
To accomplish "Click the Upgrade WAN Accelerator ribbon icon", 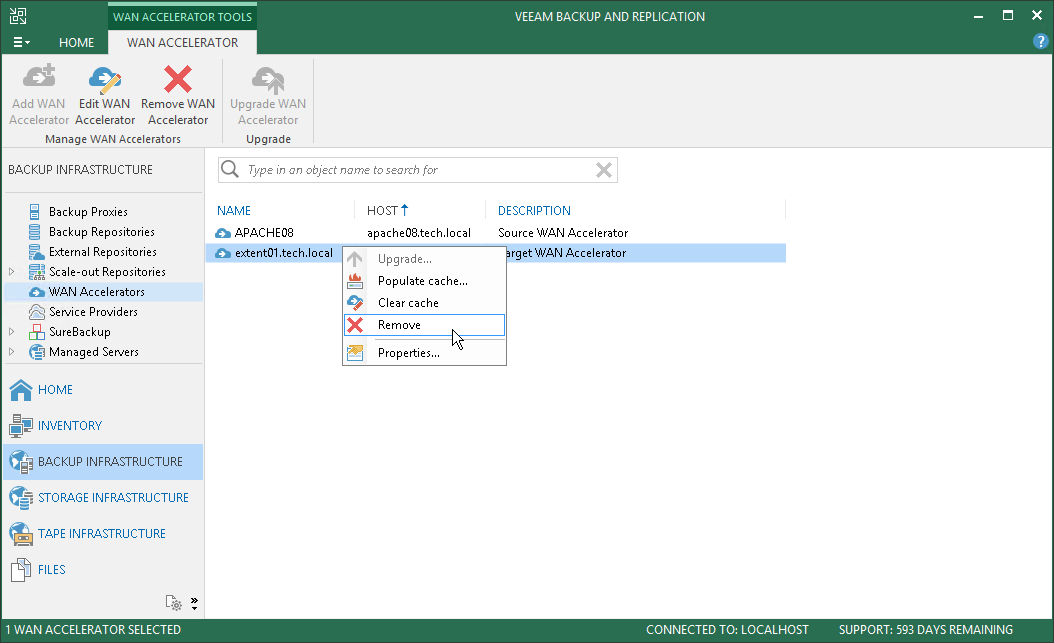I will coord(268,79).
